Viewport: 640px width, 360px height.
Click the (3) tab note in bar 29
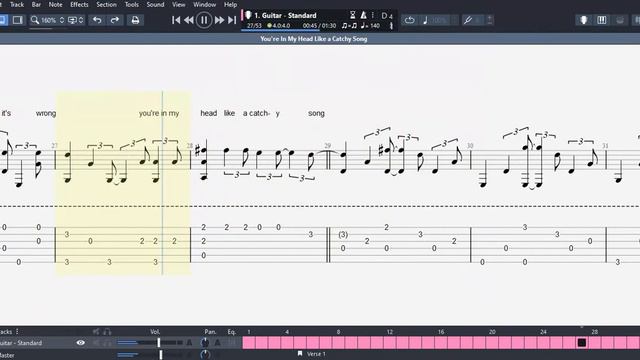coord(343,234)
